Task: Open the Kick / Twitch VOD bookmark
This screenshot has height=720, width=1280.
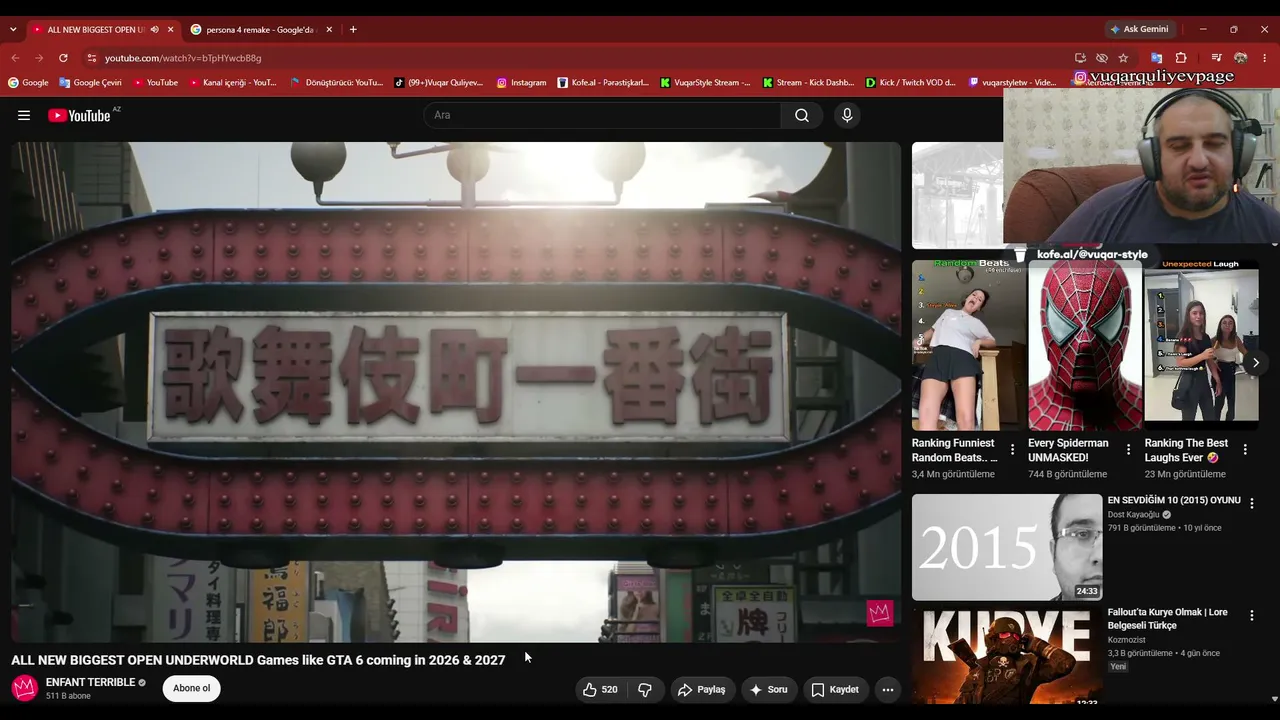Action: point(911,82)
